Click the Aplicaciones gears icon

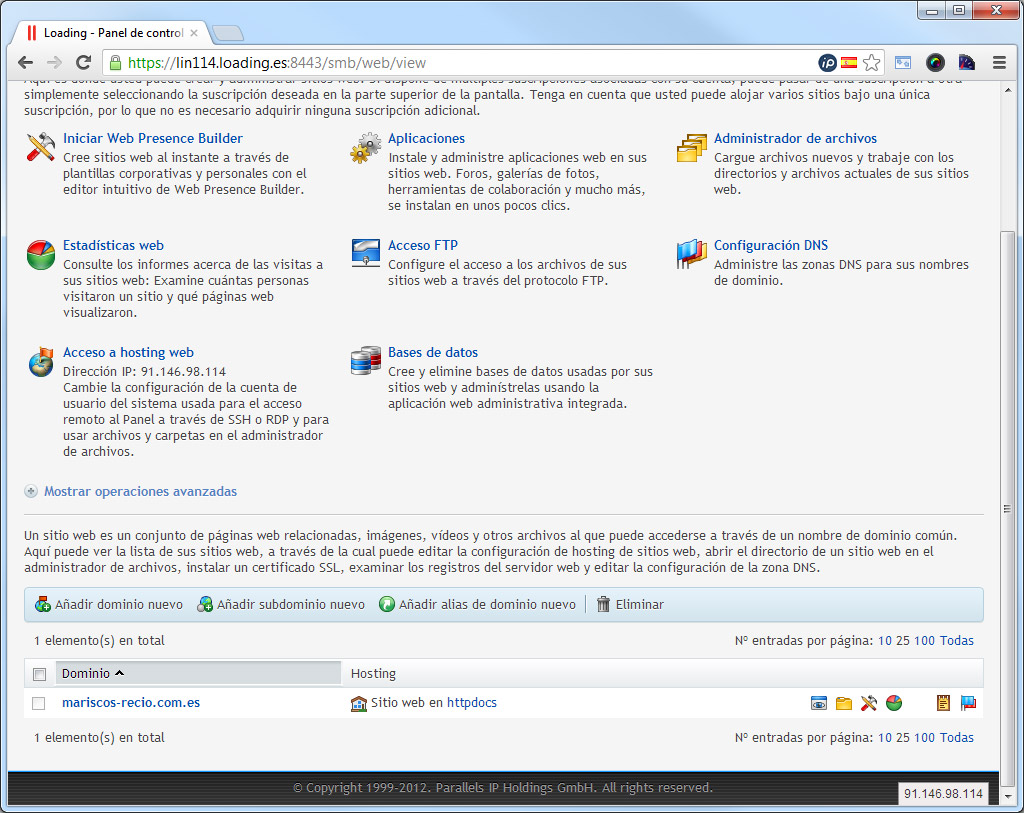pyautogui.click(x=366, y=147)
